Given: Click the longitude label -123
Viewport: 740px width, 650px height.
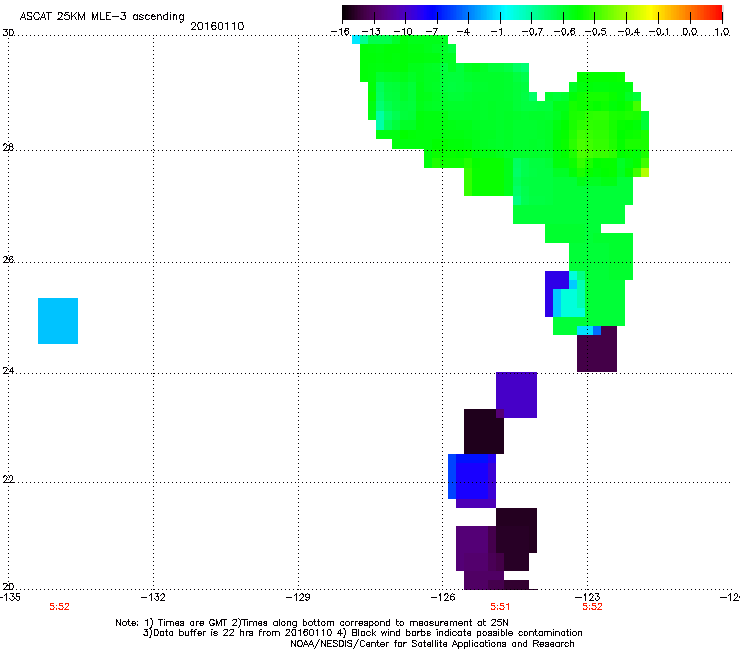Looking at the screenshot, I should coord(588,597).
